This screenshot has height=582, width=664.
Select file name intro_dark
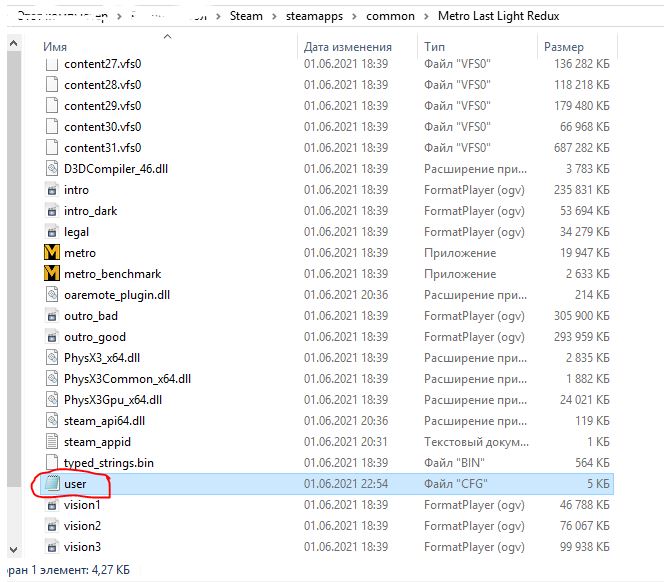[90, 211]
